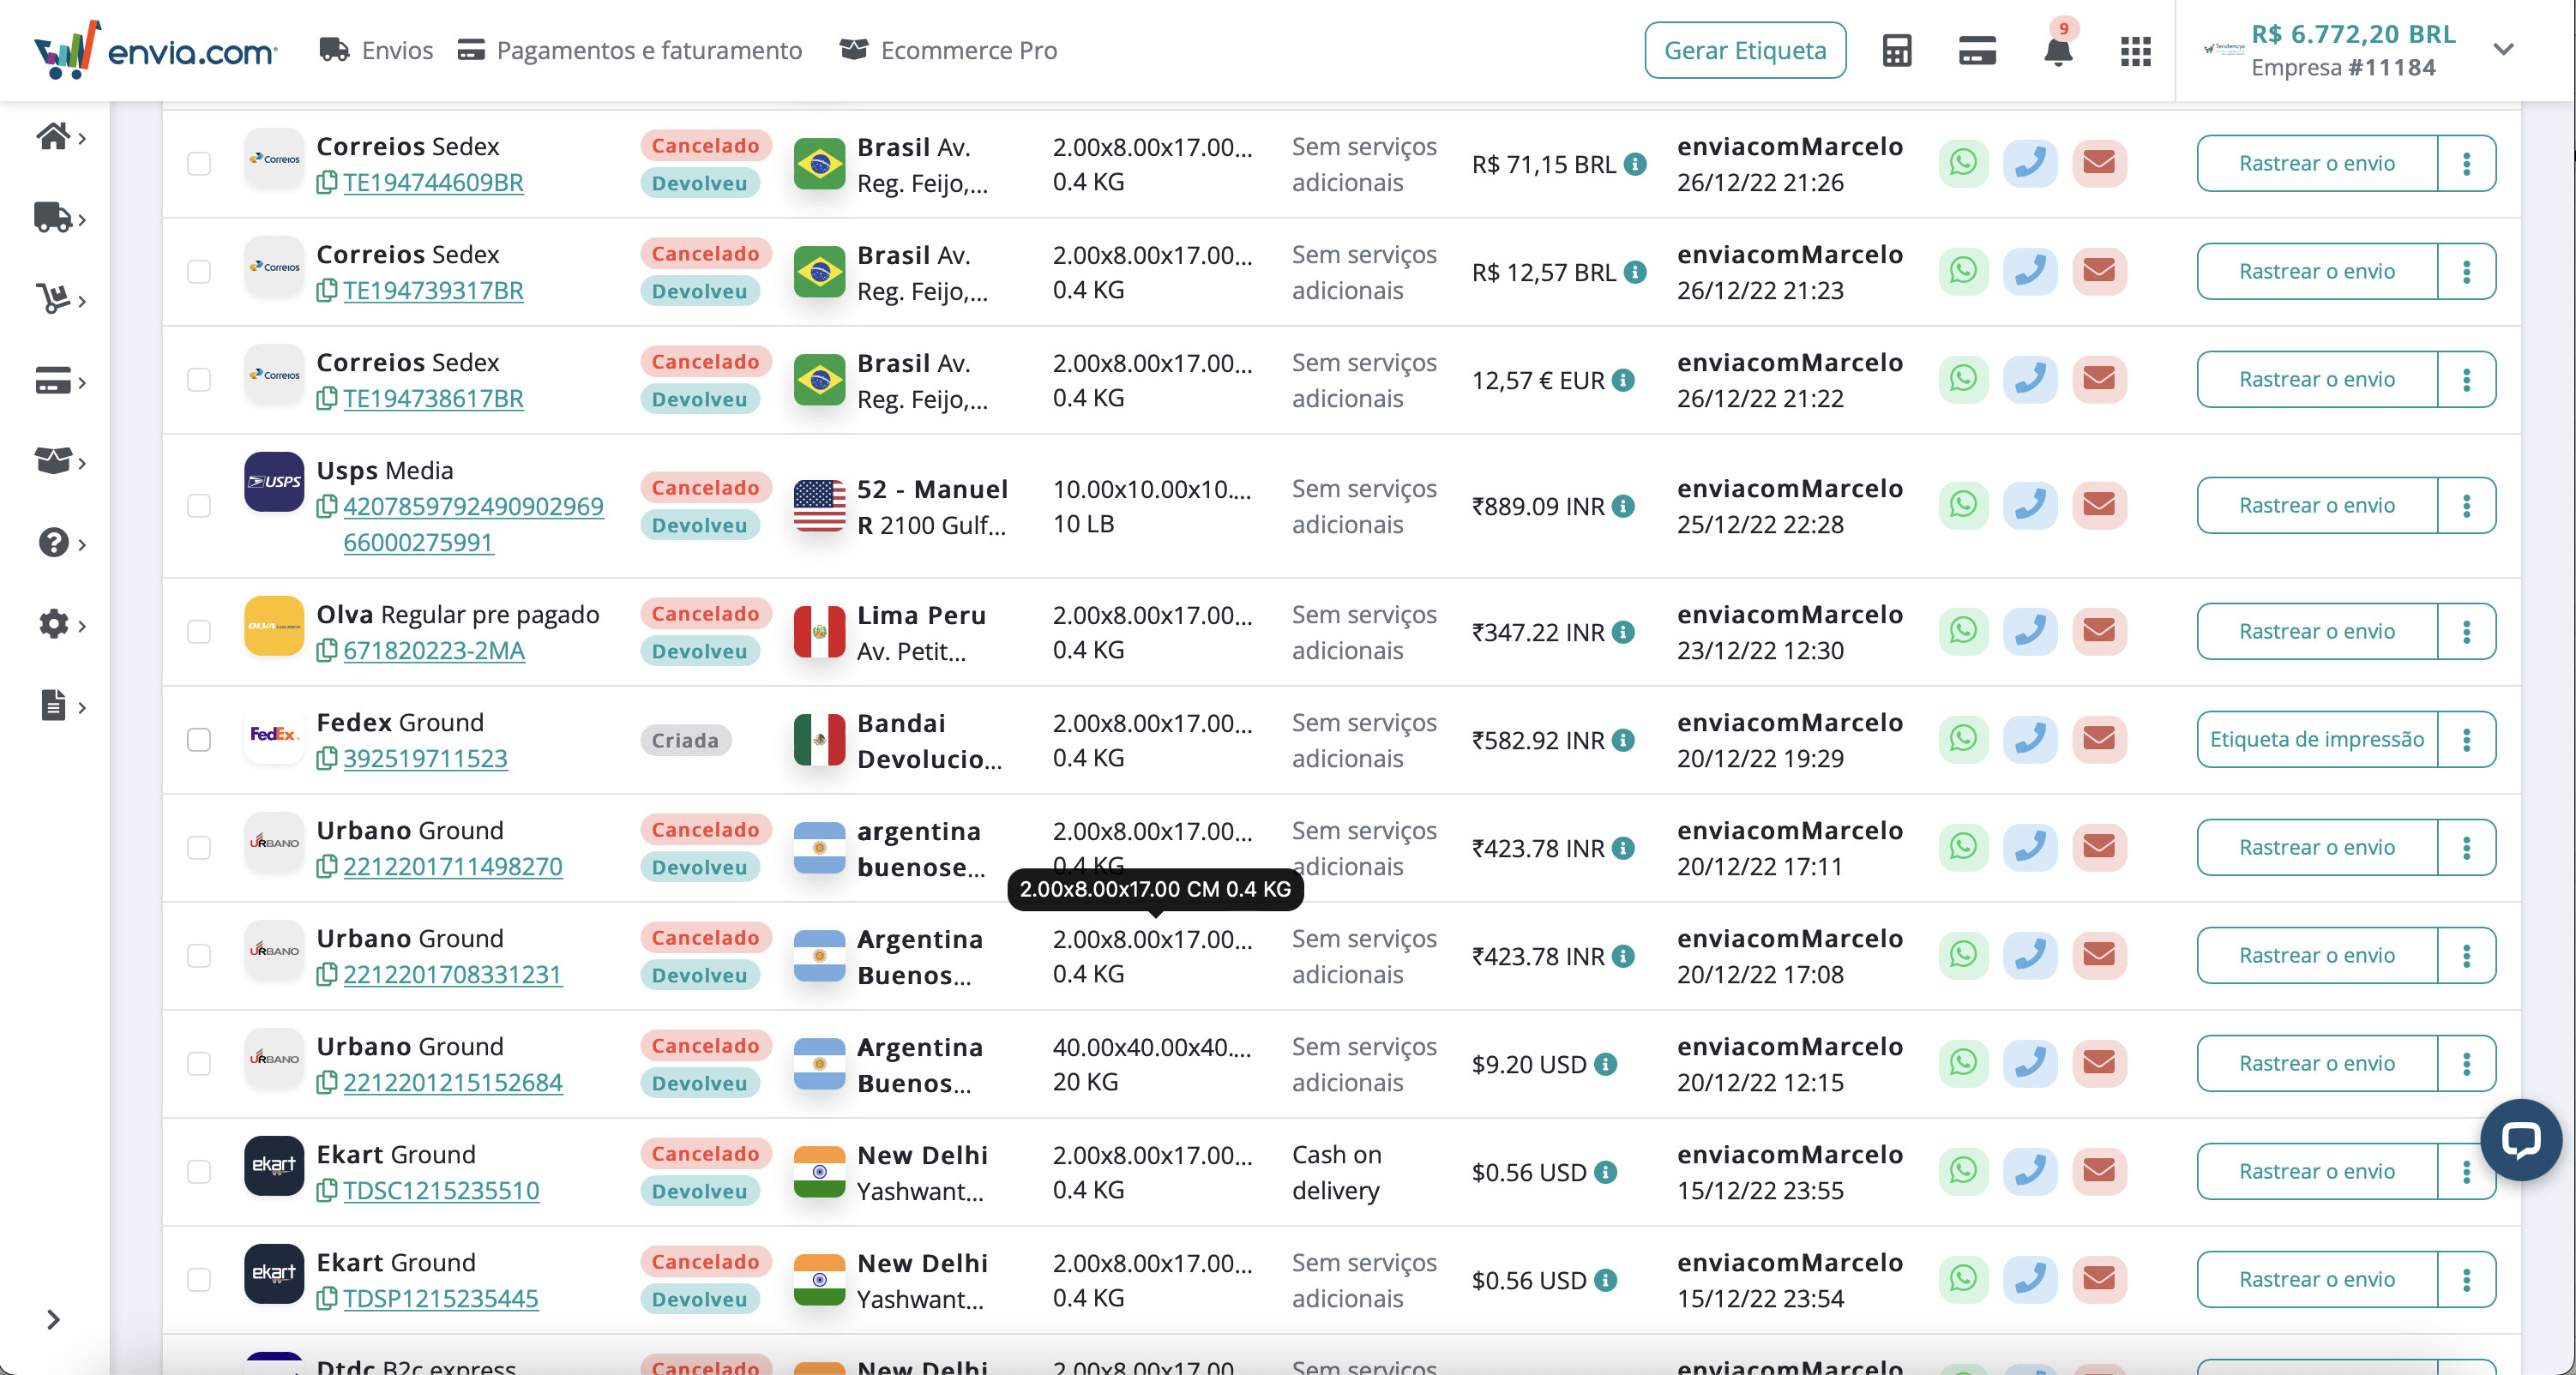Call recipient of Olva 671820223-2MA shipment

[2031, 631]
